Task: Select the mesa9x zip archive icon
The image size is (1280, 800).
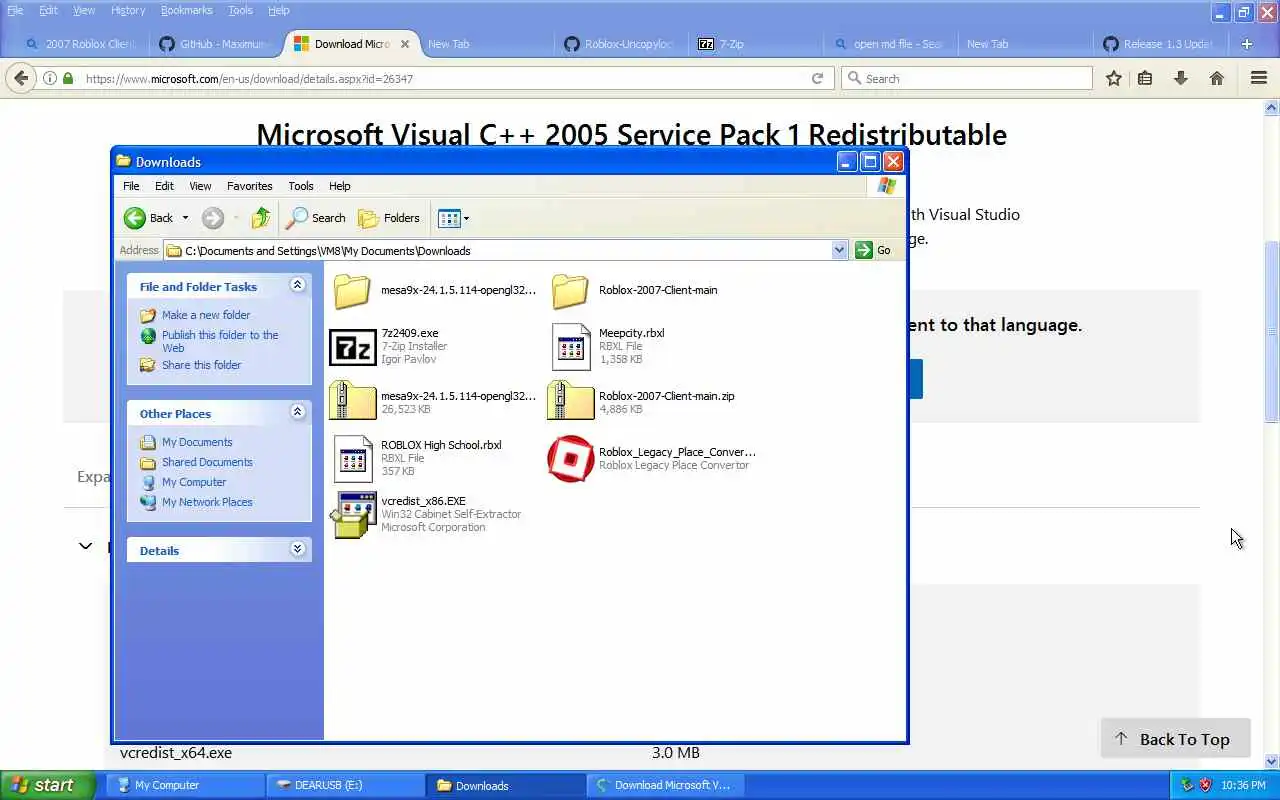Action: (352, 401)
